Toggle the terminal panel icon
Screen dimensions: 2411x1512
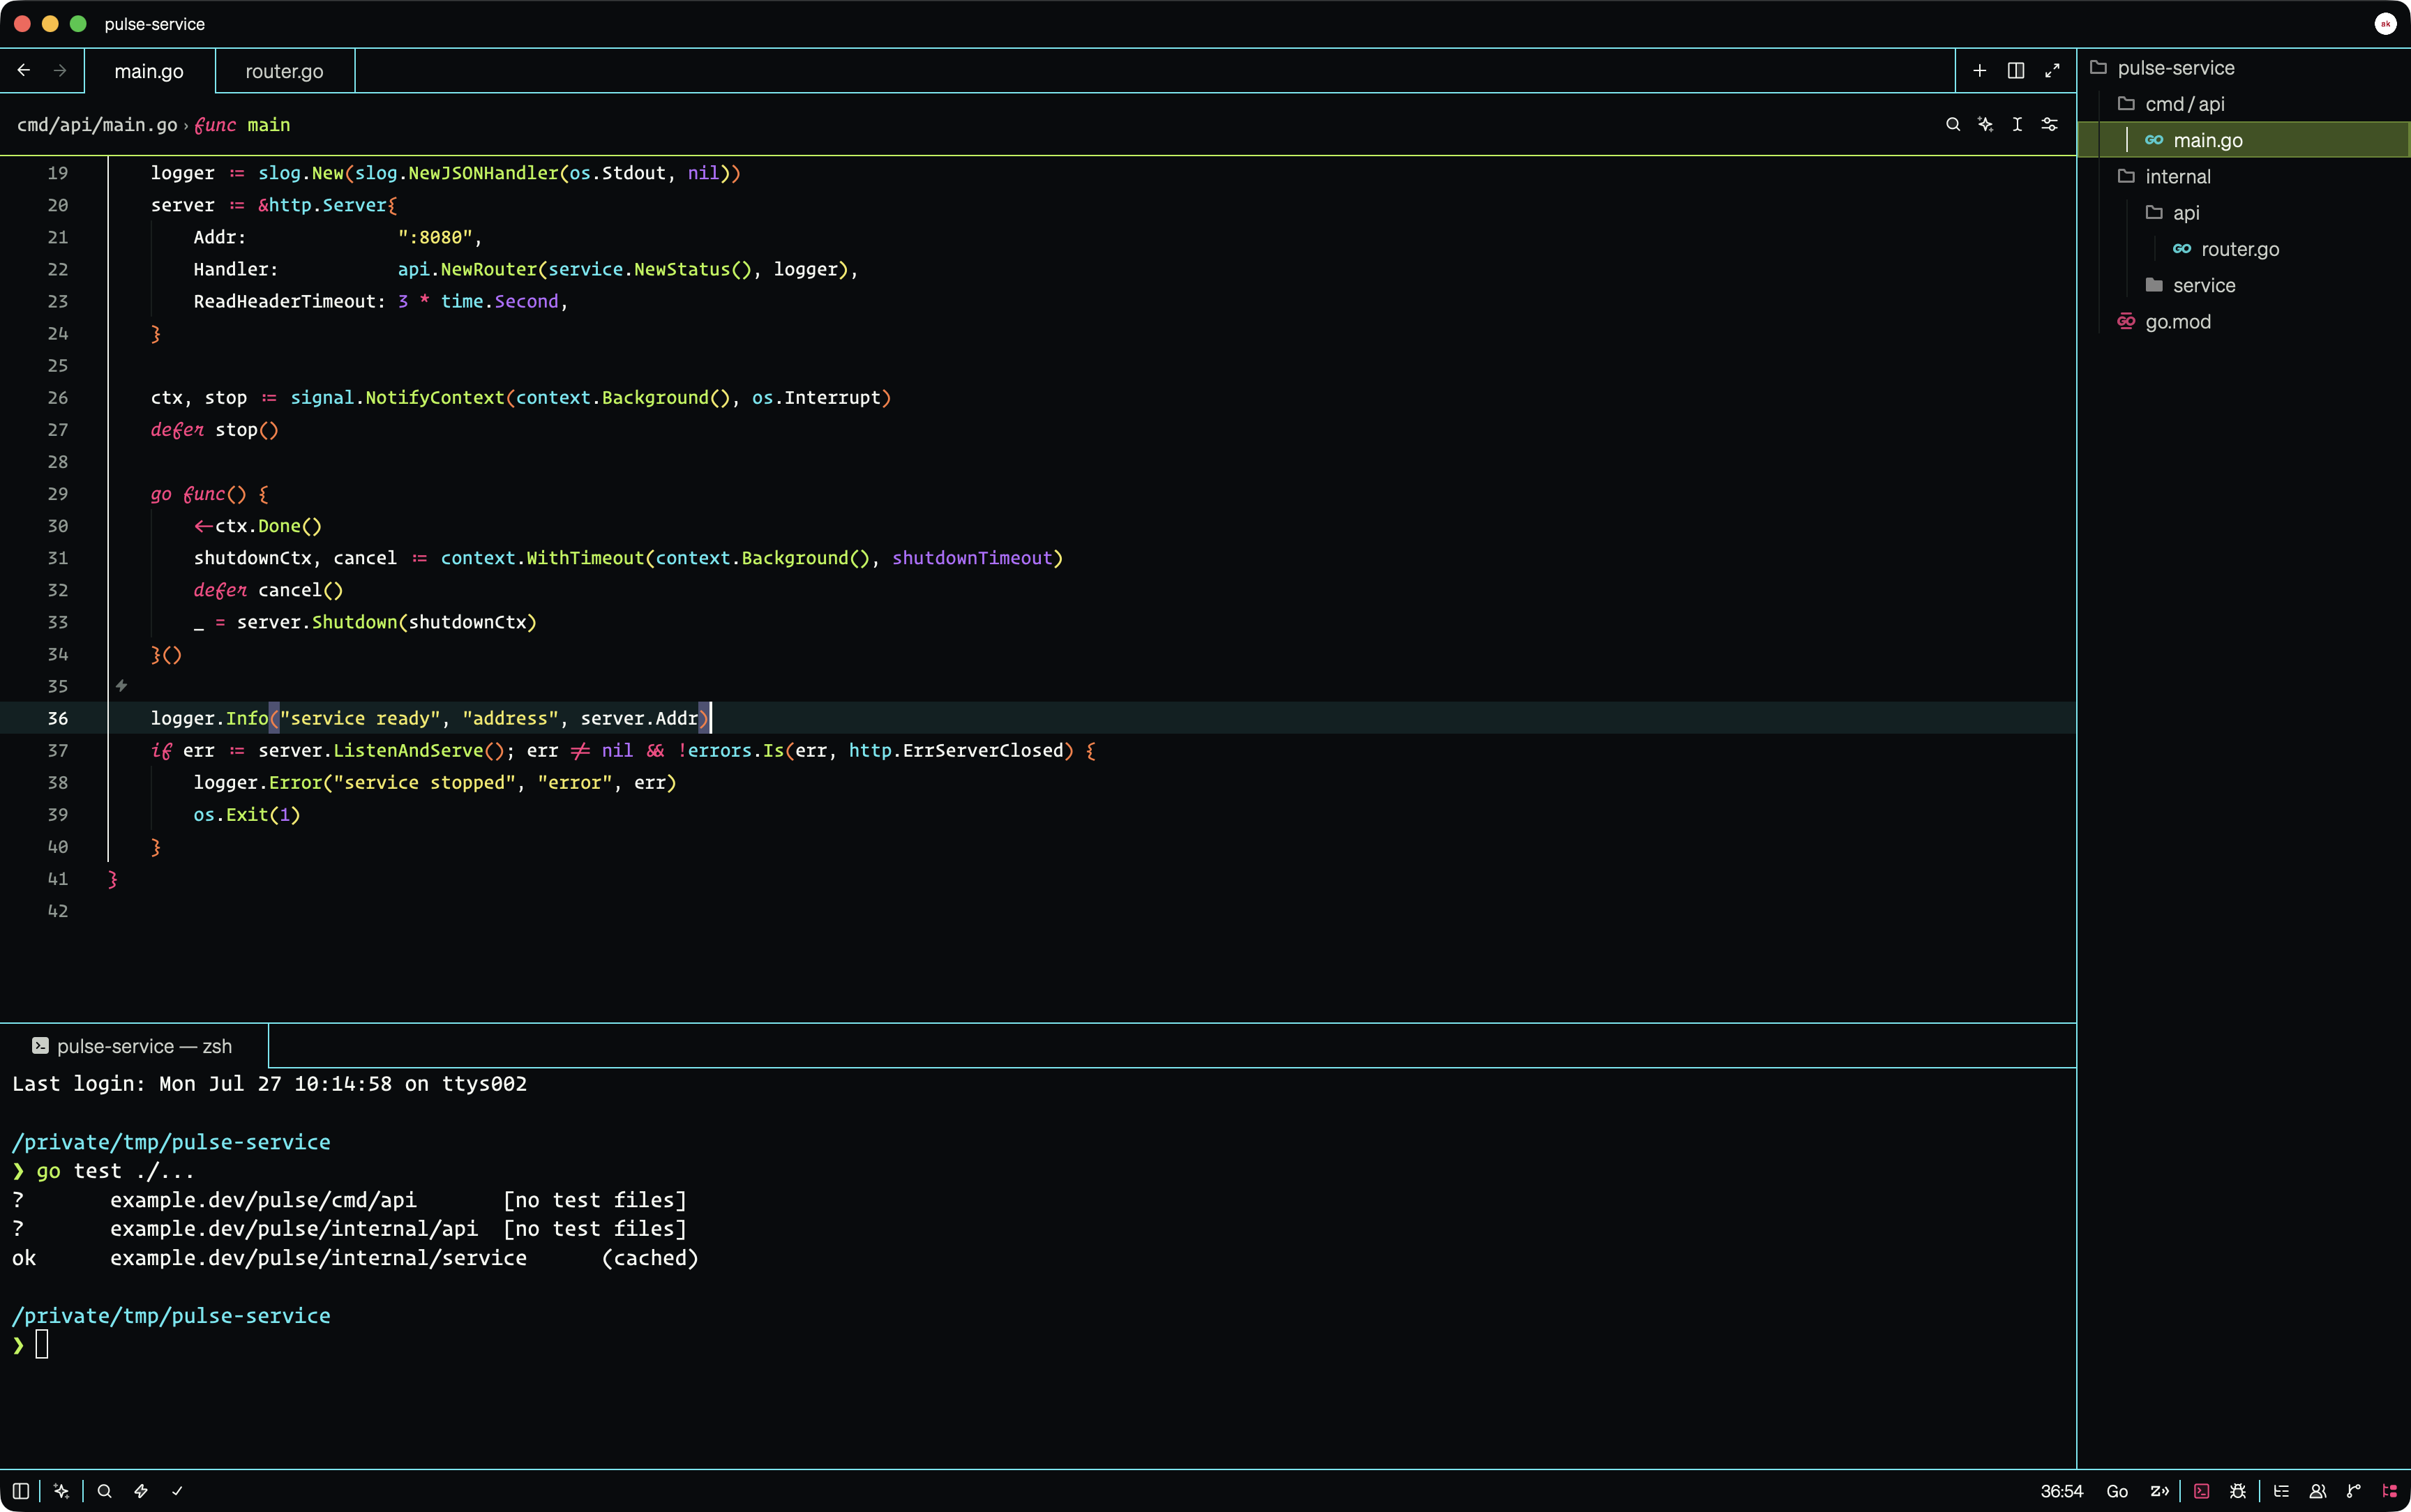(2201, 1491)
